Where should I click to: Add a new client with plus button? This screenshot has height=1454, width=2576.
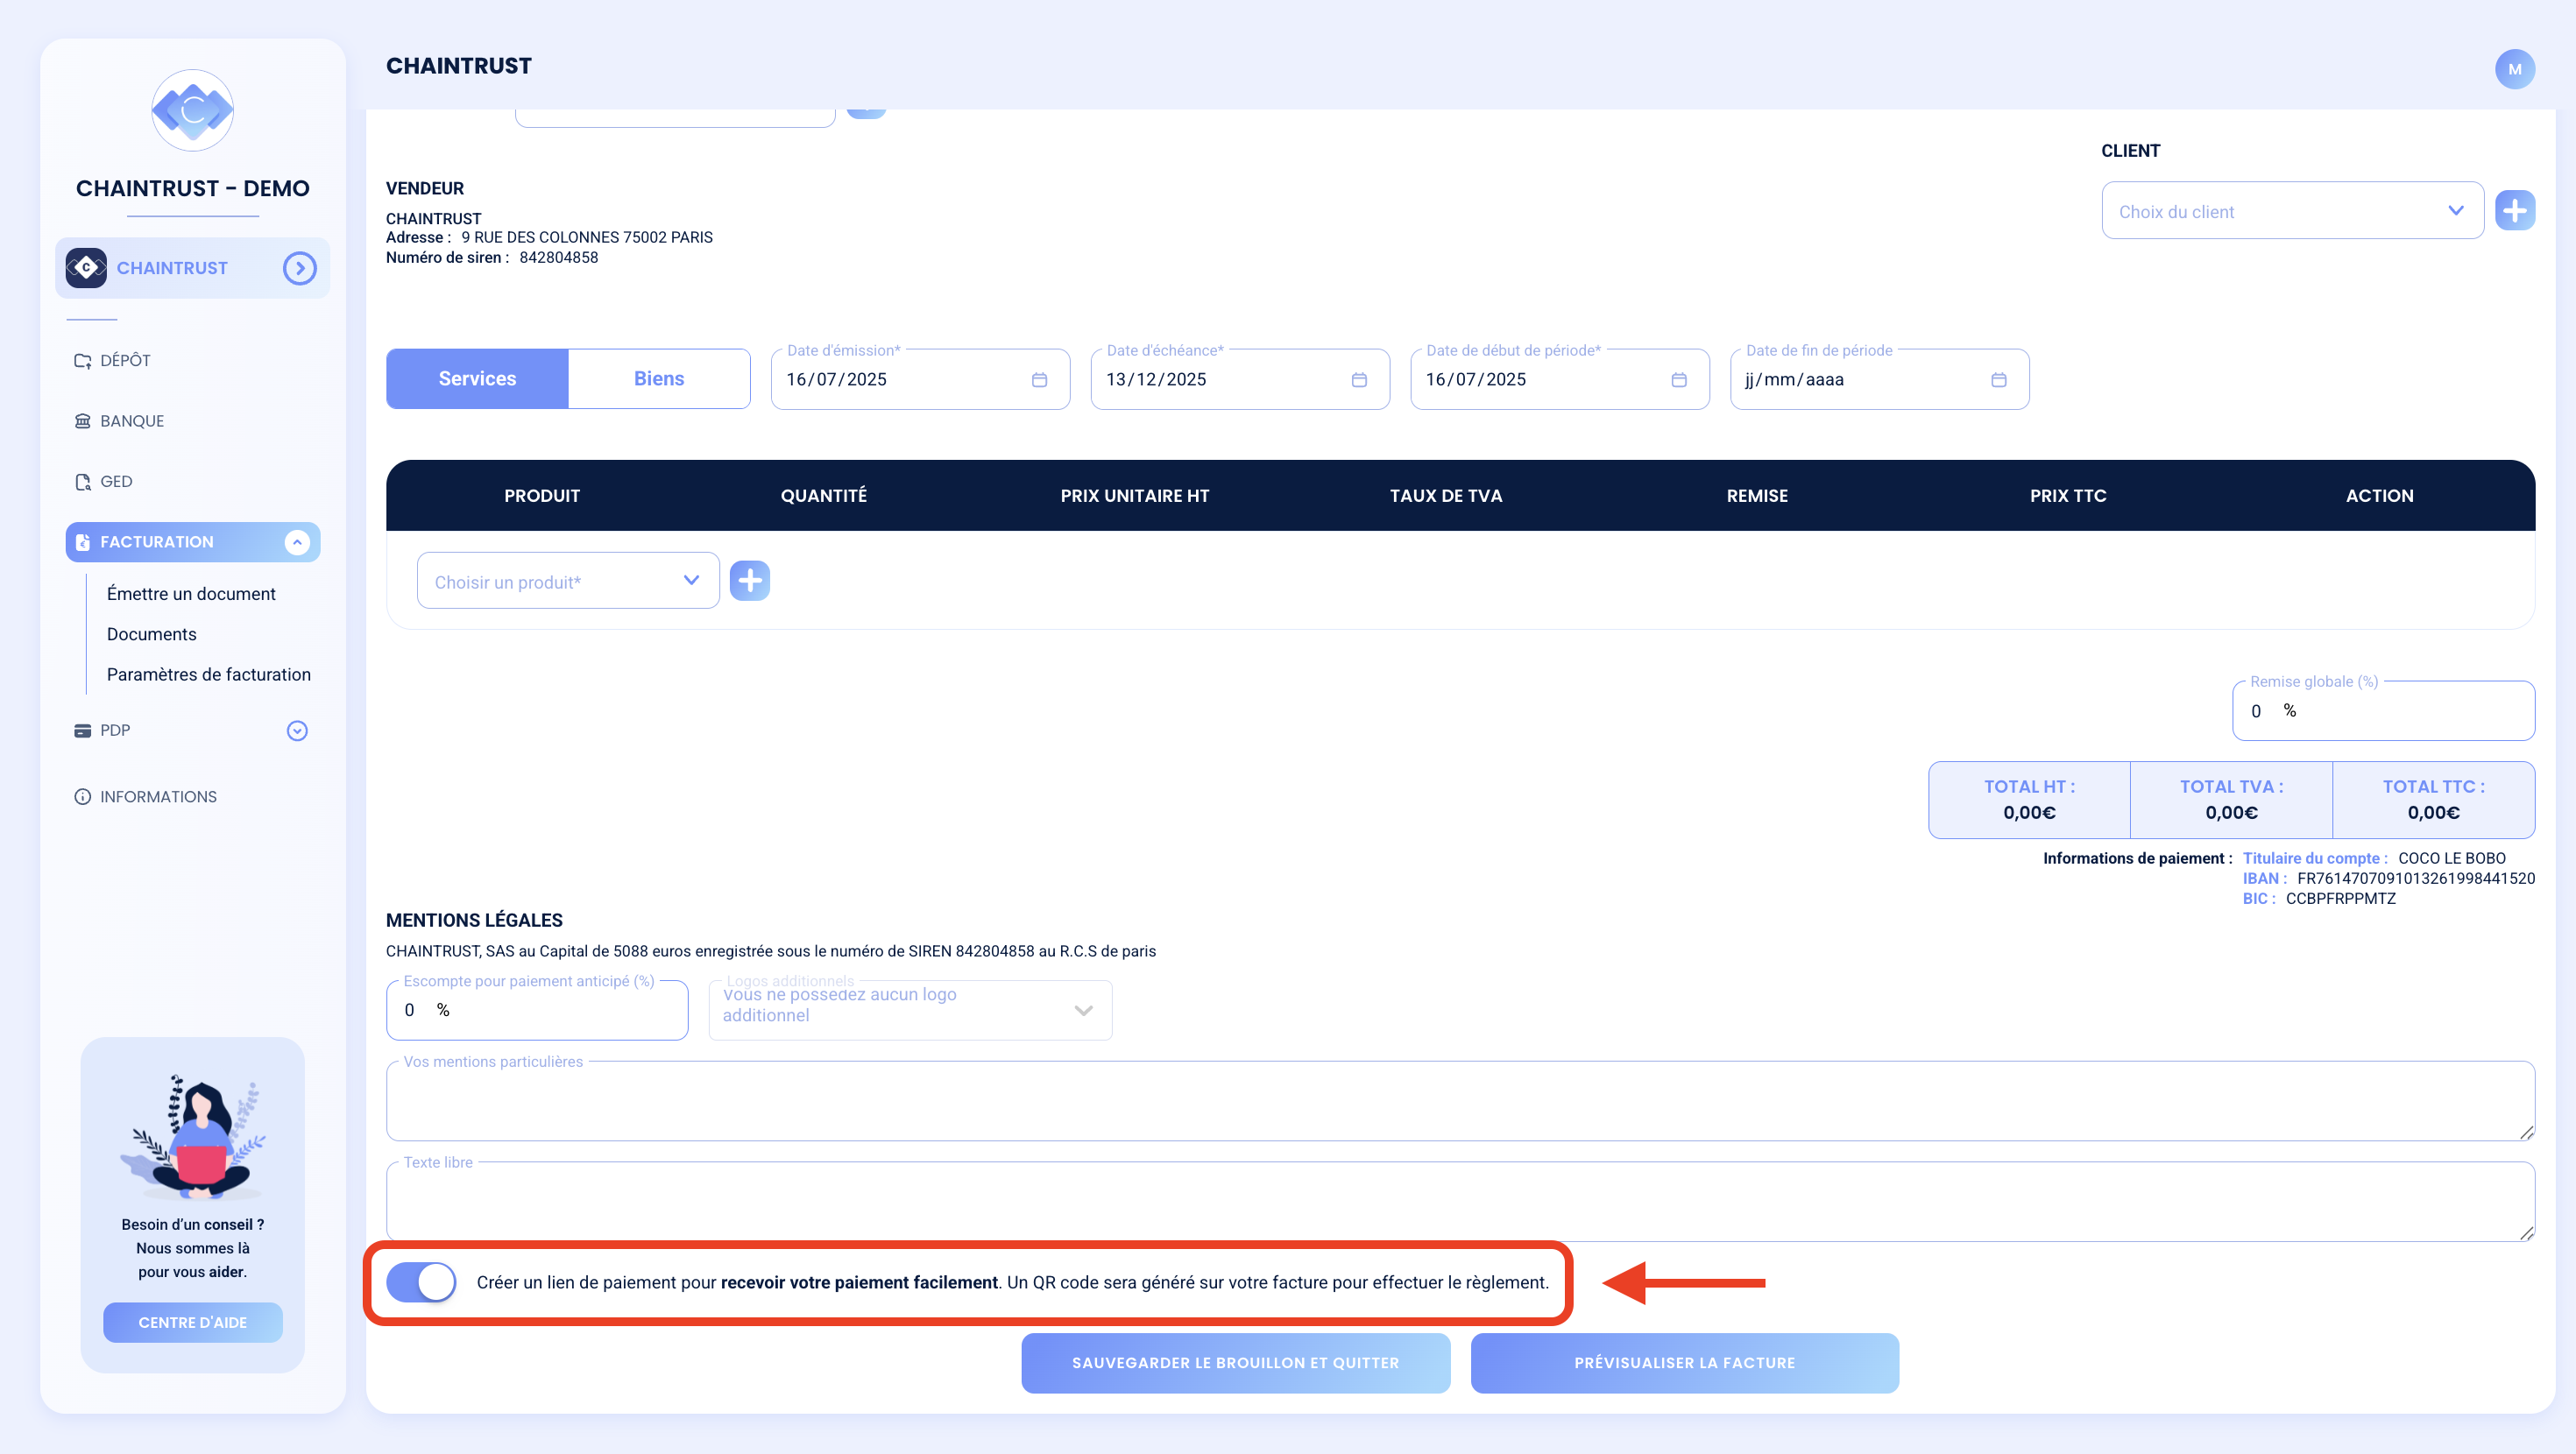point(2514,210)
